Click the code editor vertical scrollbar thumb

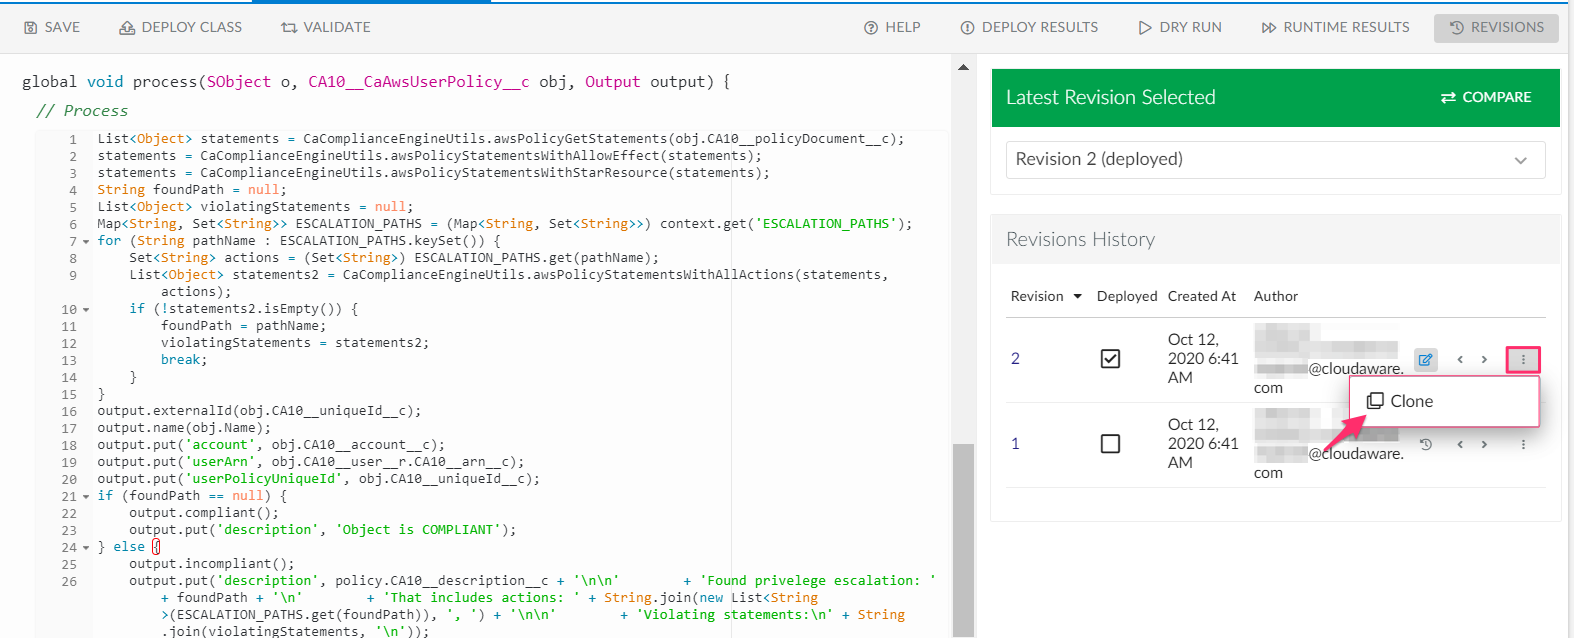[x=962, y=540]
